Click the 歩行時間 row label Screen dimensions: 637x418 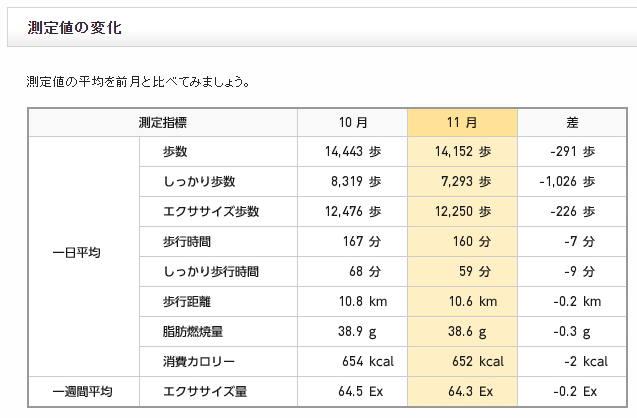pyautogui.click(x=187, y=242)
